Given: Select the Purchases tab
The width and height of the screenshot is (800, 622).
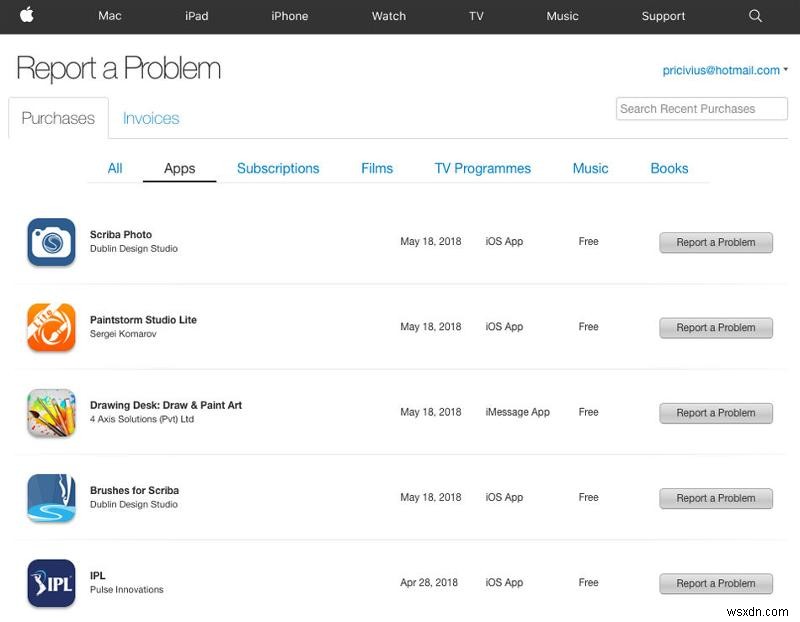Looking at the screenshot, I should click(57, 117).
